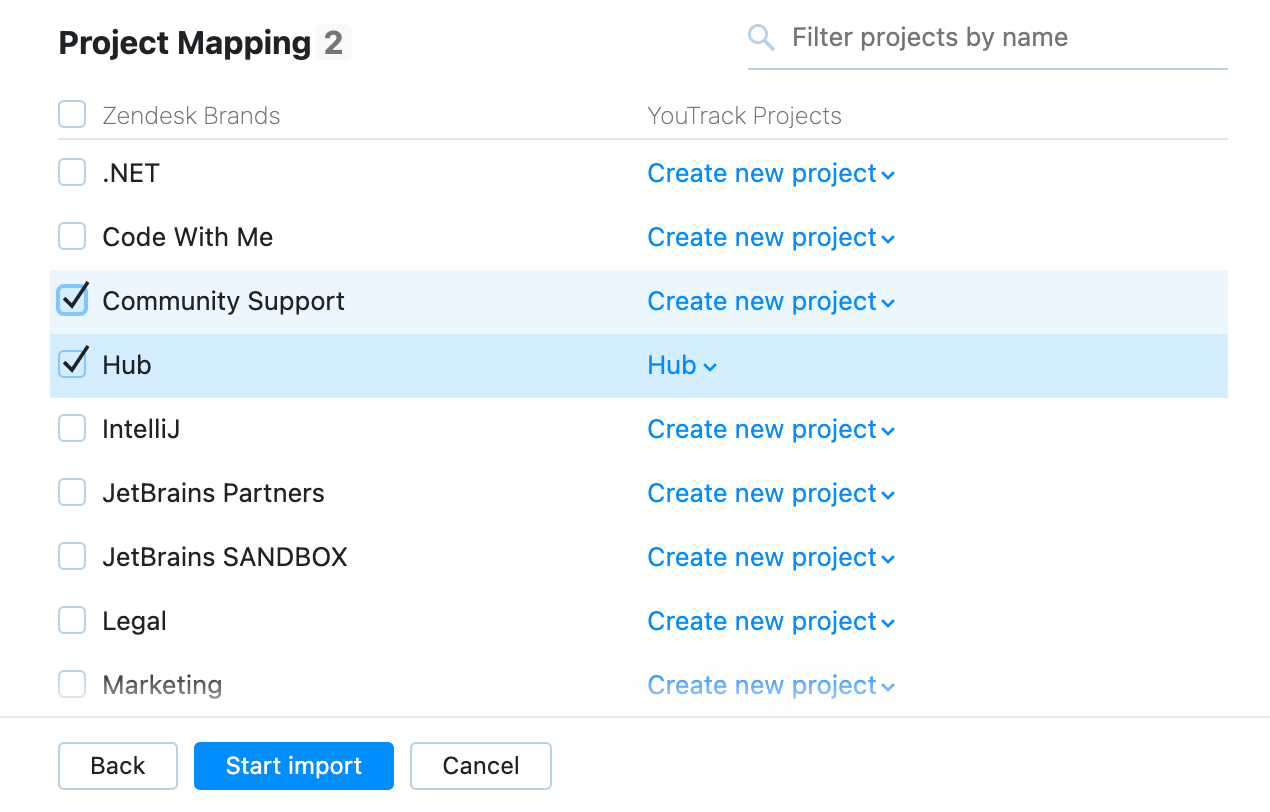Screen dimensions: 1270x812
Task: Open the project dropdown for .NET
Action: pos(770,174)
